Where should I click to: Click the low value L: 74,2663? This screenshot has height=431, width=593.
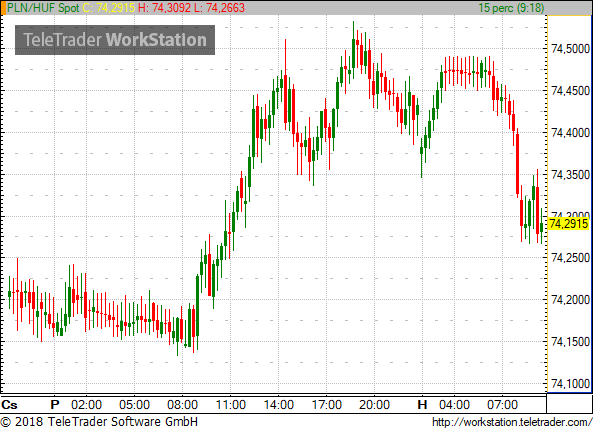219,8
